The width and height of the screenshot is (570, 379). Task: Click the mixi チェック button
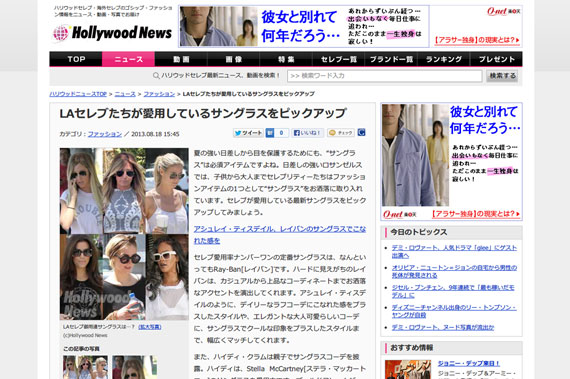(x=341, y=133)
